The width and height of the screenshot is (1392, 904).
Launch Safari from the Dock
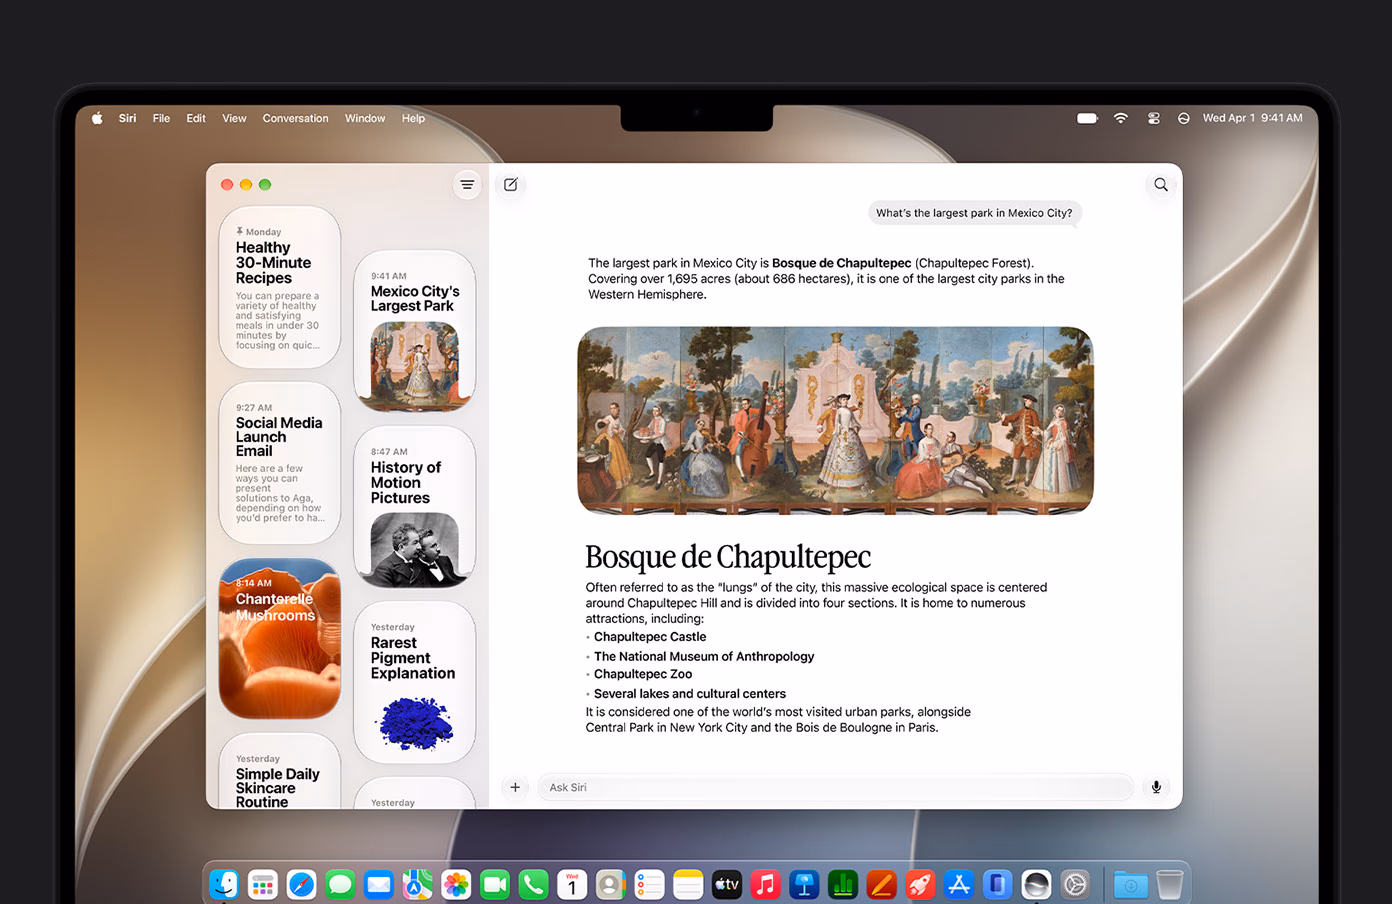click(301, 884)
